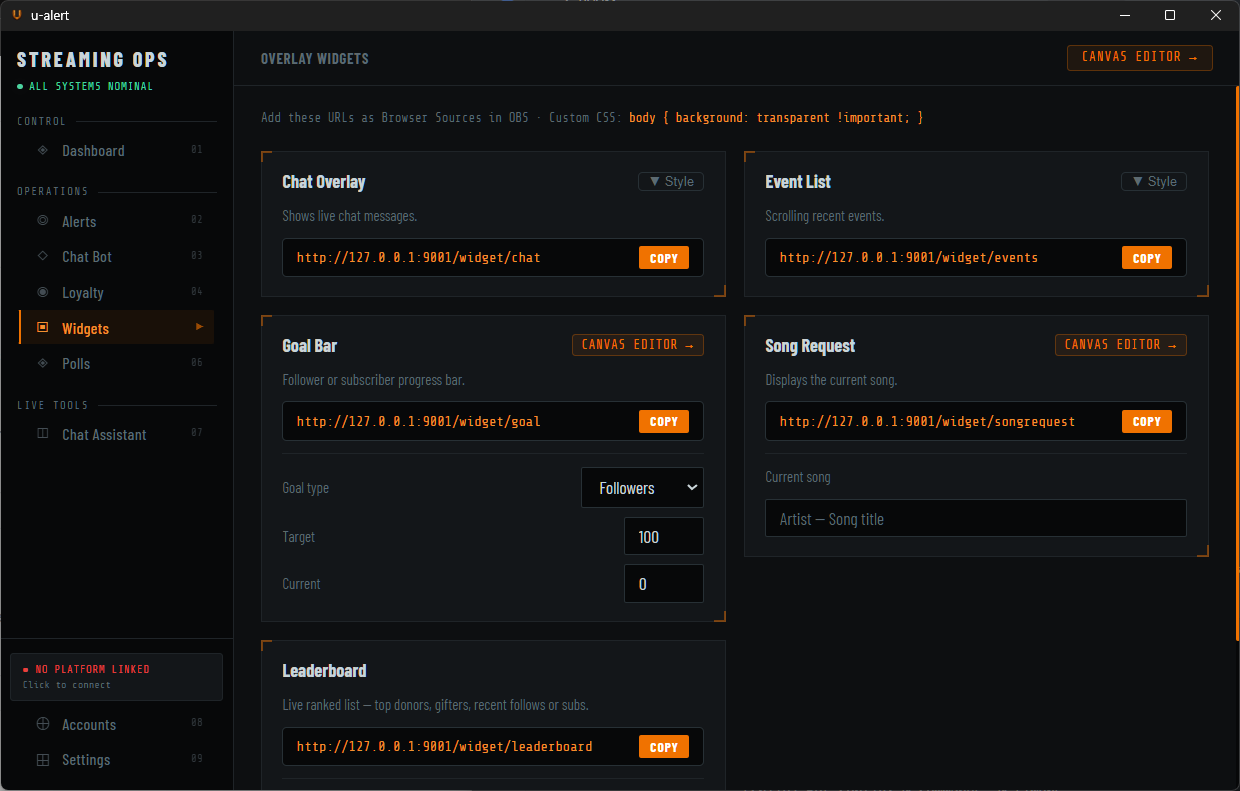Open the Dashboard page
Viewport: 1240px width, 791px height.
point(117,151)
